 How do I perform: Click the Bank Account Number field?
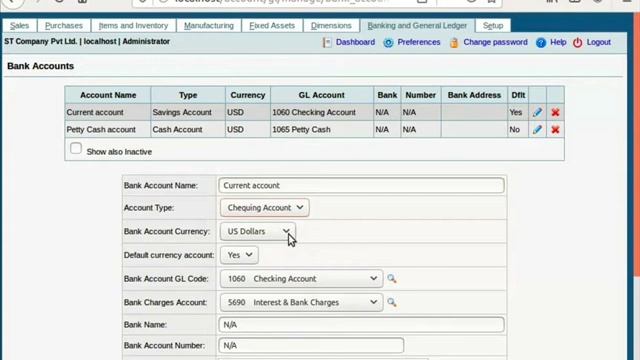pos(311,345)
